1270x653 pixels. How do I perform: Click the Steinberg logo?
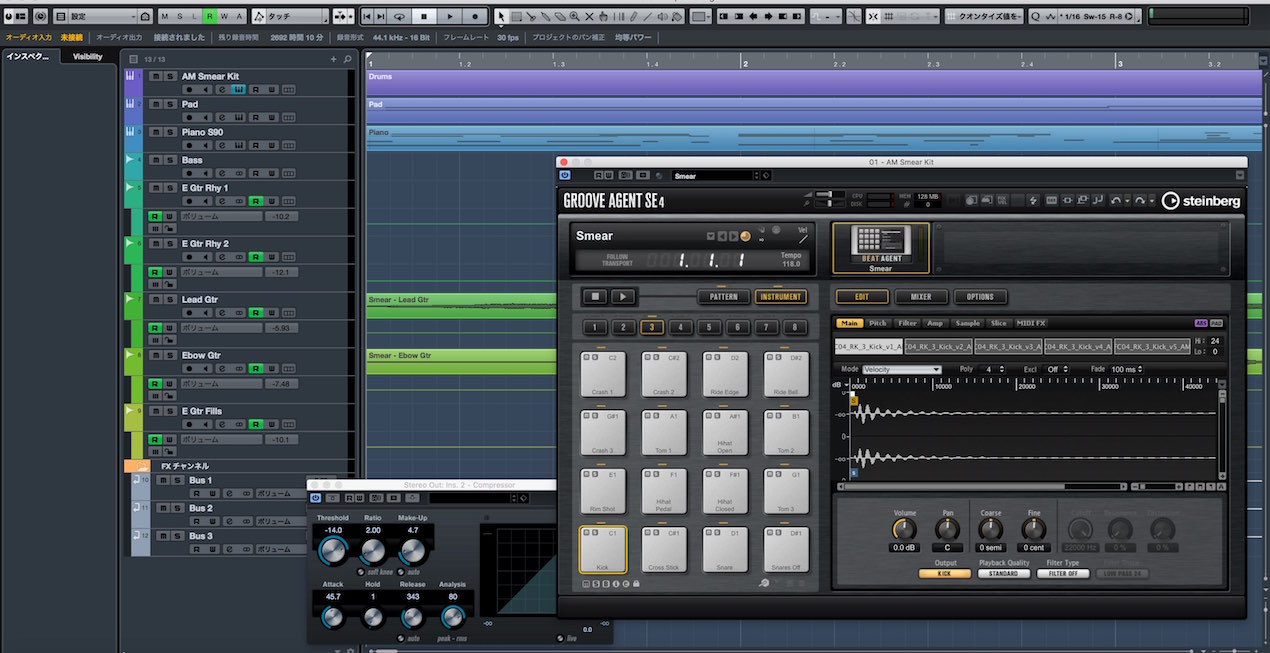coord(1201,201)
